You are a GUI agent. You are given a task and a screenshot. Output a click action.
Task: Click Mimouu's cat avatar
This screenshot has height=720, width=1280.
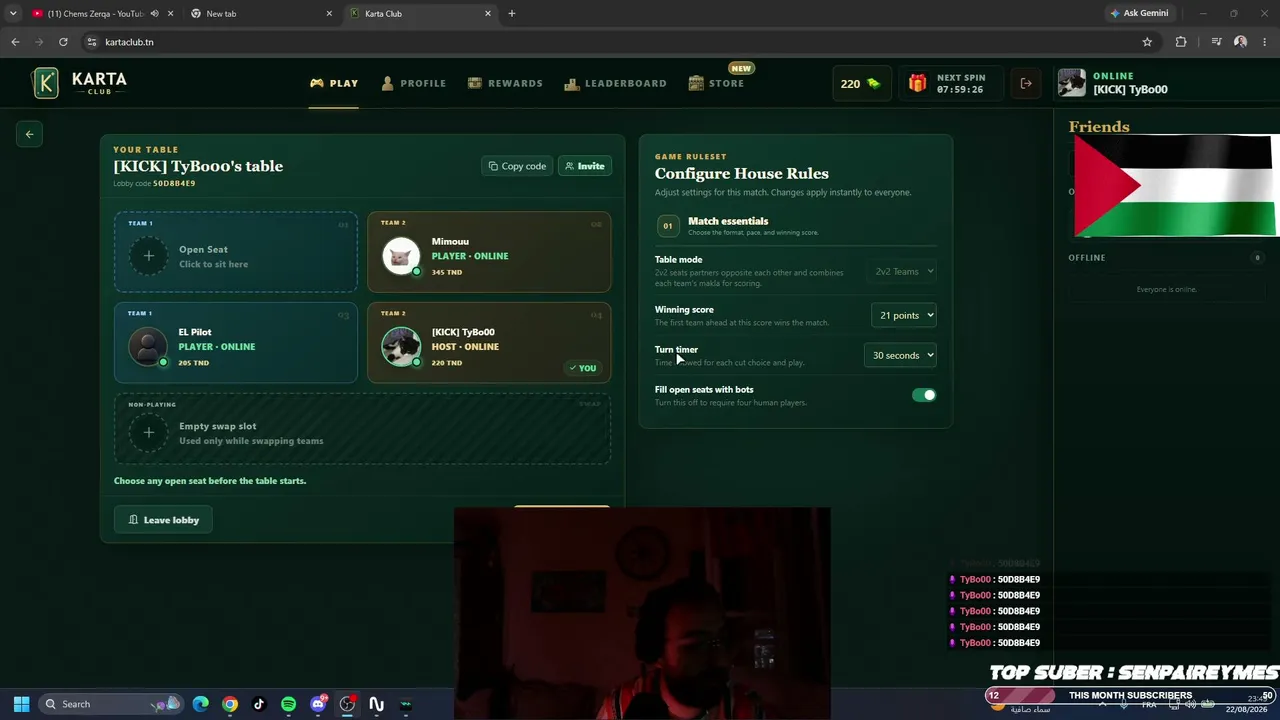point(401,256)
